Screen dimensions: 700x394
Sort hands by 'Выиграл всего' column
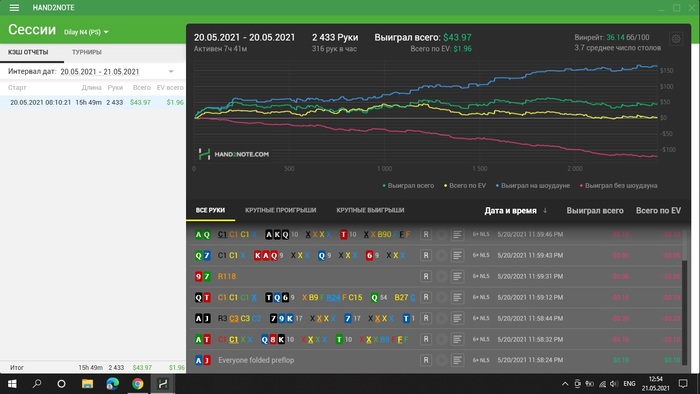point(595,211)
